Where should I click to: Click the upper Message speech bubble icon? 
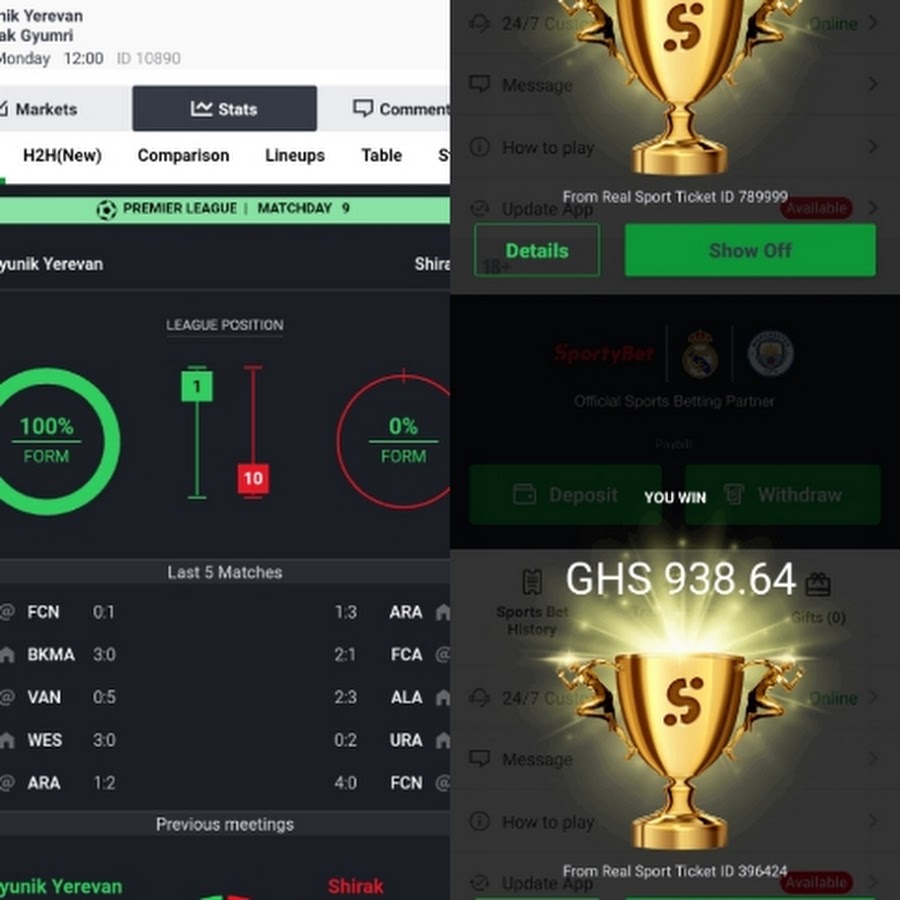[479, 84]
